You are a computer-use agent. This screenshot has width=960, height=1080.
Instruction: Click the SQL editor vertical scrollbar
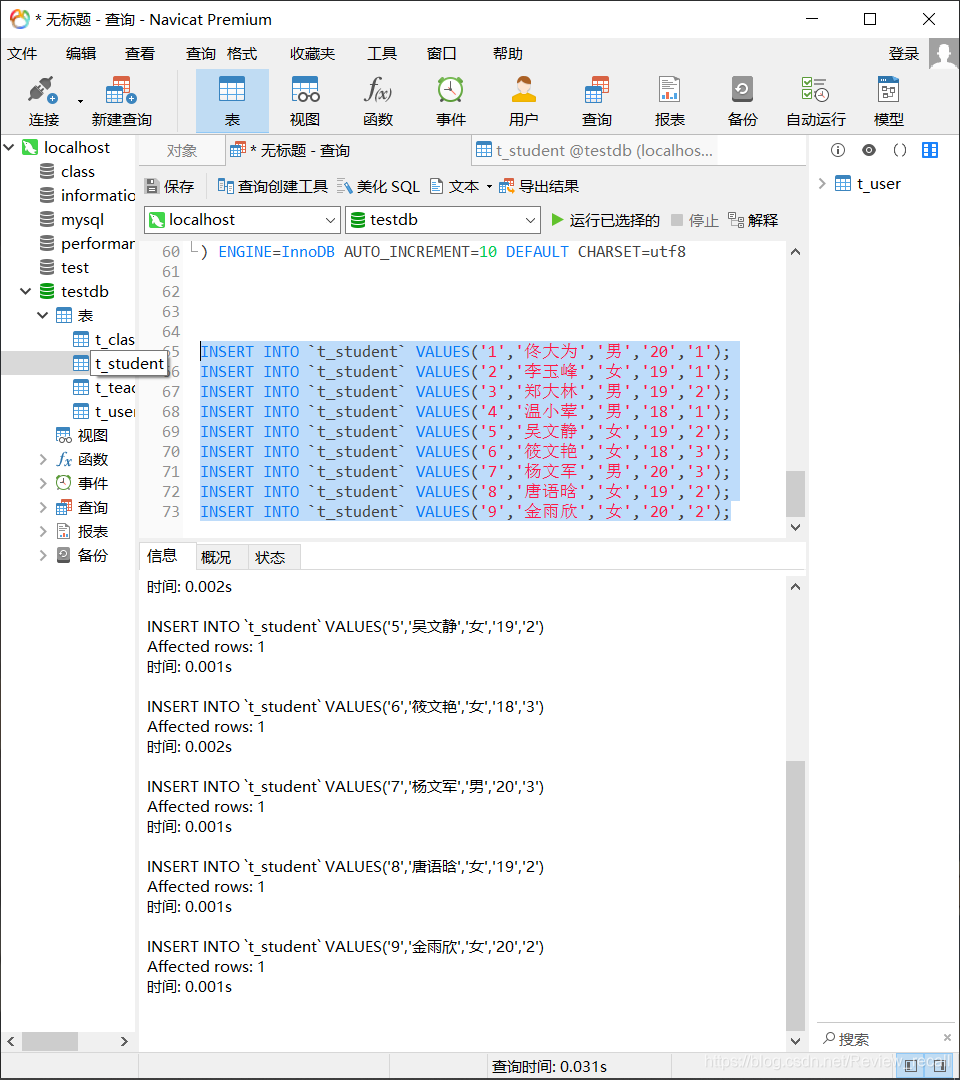pyautogui.click(x=795, y=493)
